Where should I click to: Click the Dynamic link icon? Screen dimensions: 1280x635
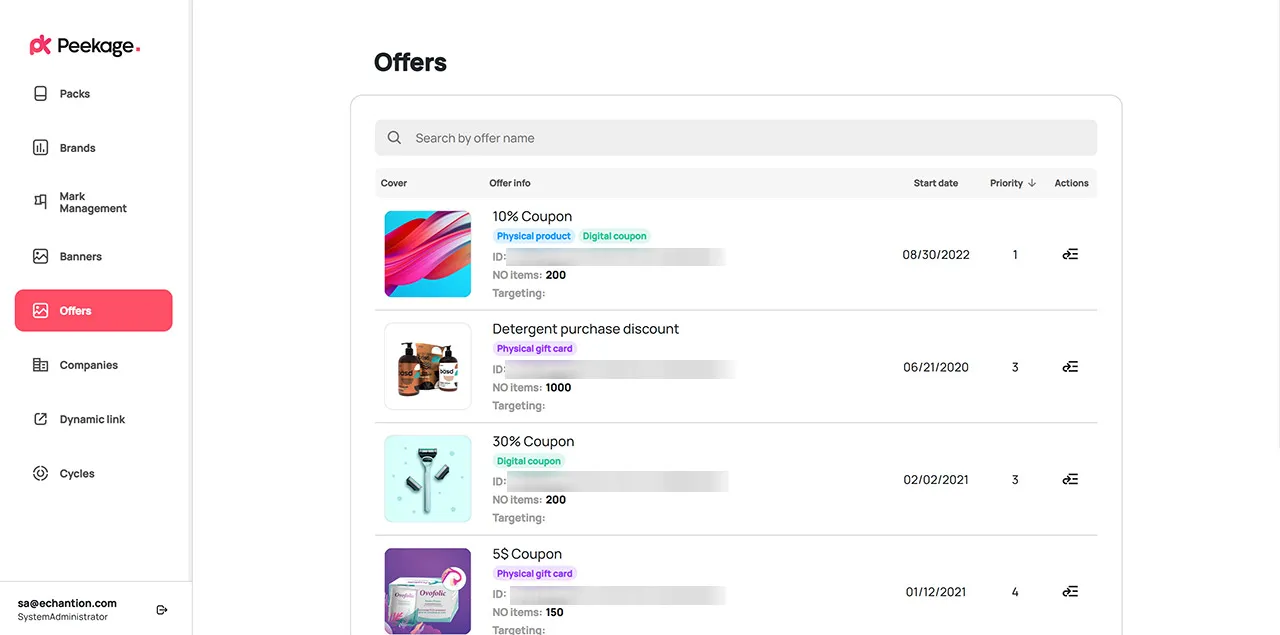41,420
